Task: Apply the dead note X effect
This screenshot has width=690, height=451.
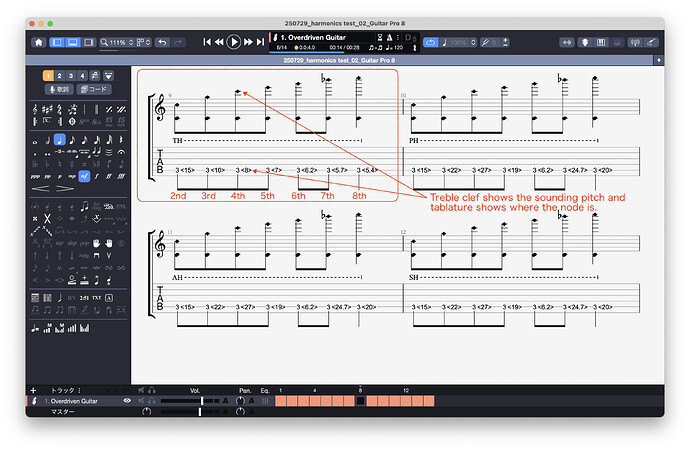Action: tap(47, 218)
